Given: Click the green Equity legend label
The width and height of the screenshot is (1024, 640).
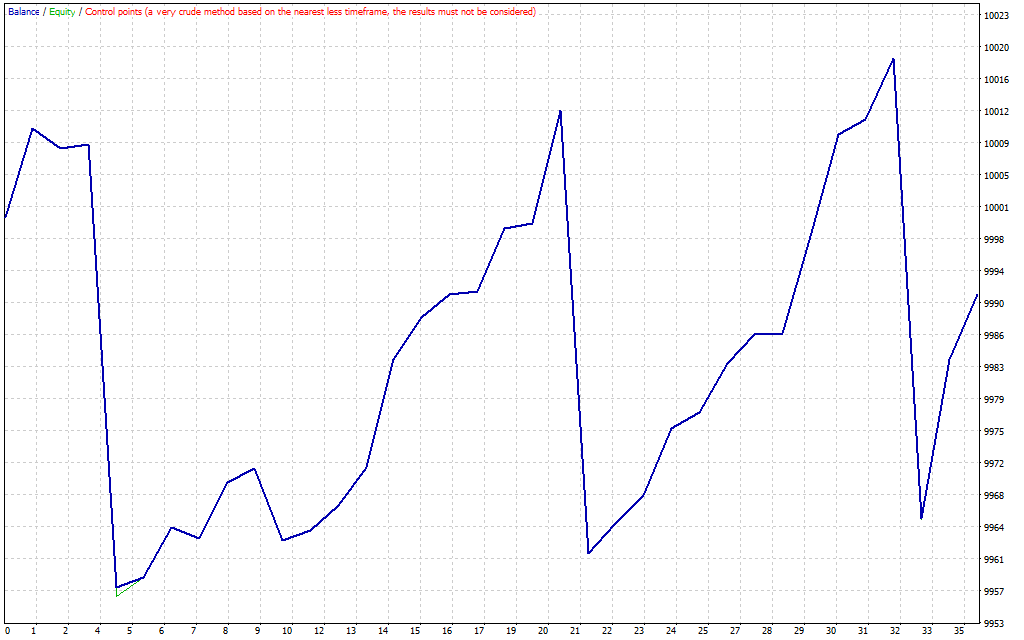Looking at the screenshot, I should click(62, 12).
